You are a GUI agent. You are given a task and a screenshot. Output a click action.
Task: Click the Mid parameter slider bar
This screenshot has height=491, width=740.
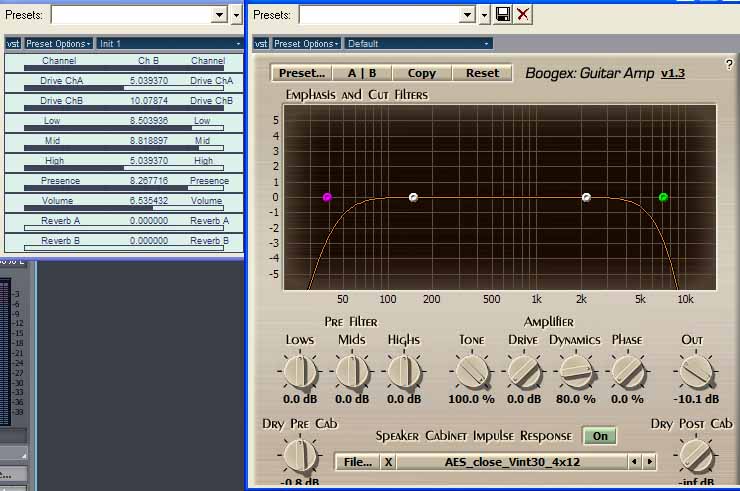[x=124, y=148]
